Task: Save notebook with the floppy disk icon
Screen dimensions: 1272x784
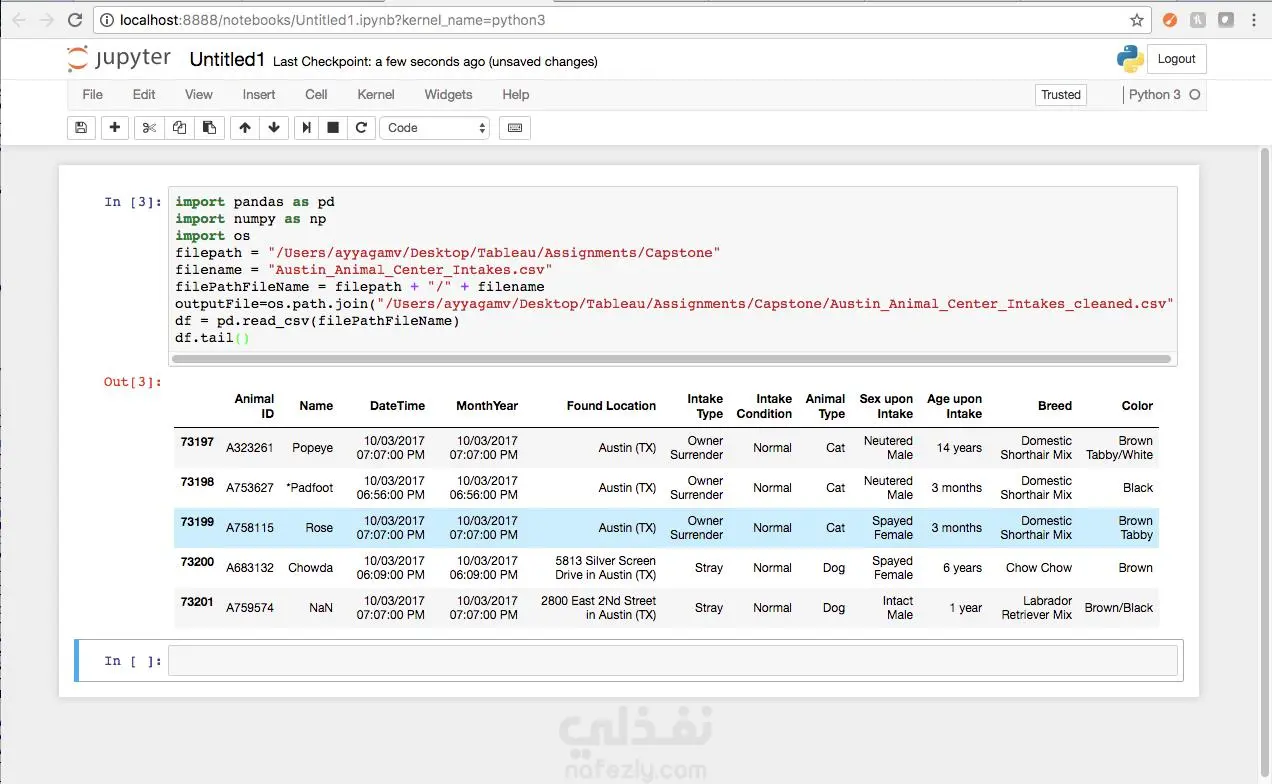Action: point(81,127)
